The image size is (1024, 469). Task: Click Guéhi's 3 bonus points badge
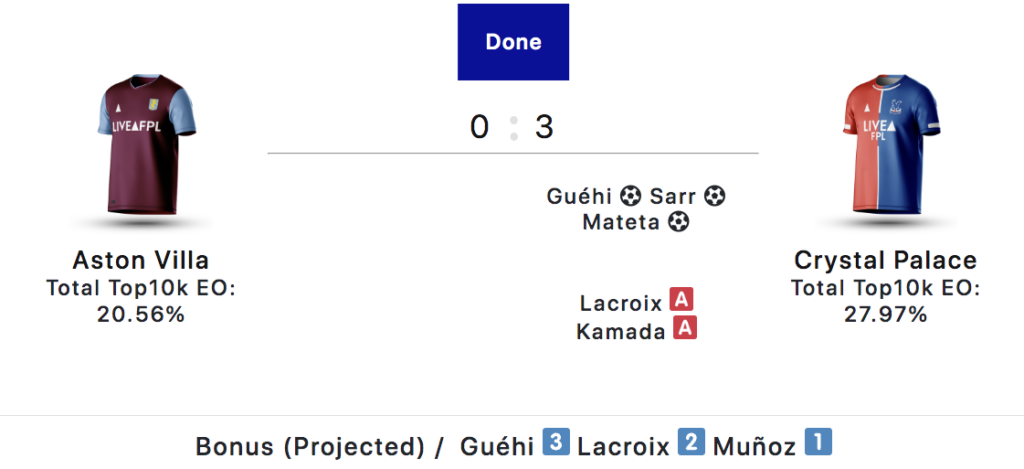coord(556,443)
